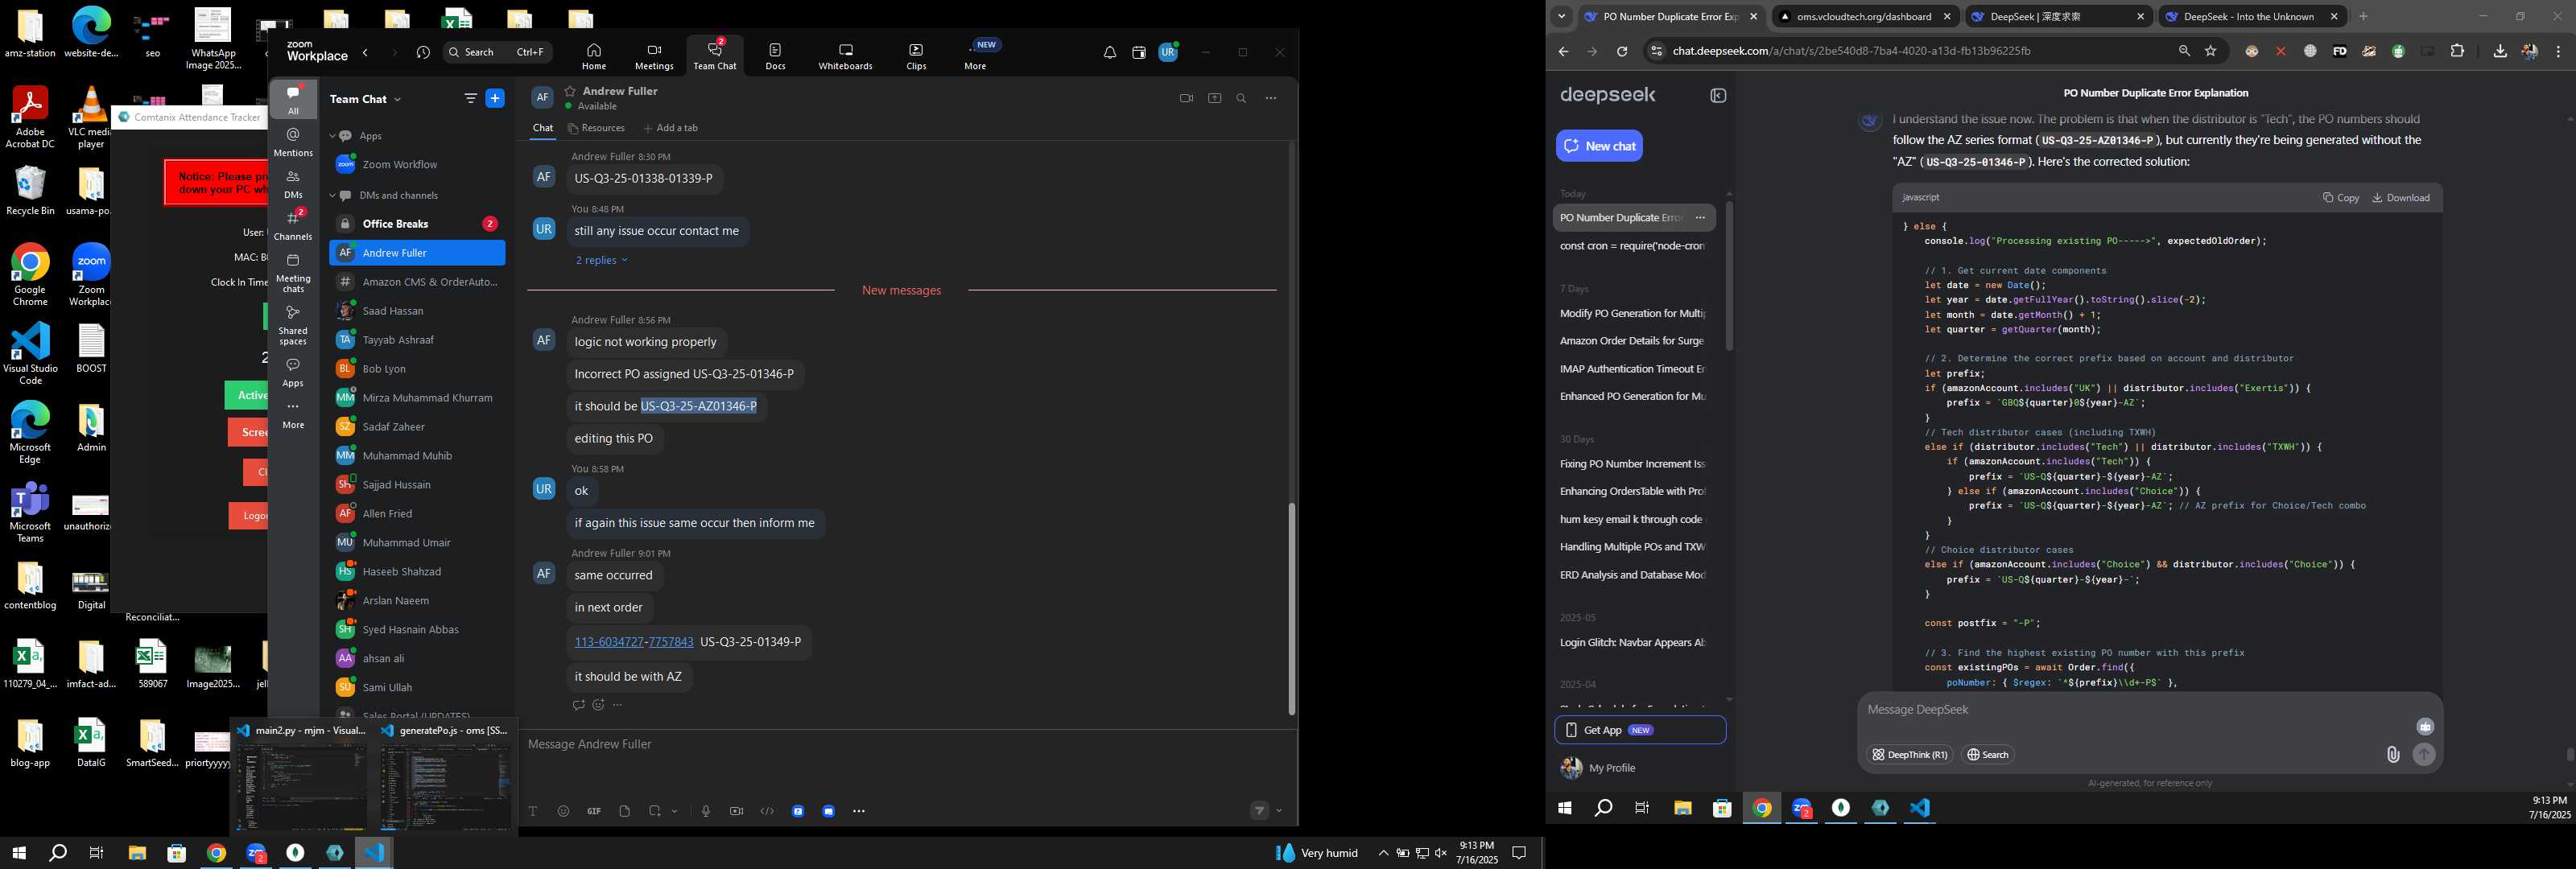2576x869 pixels.
Task: Click the DeepSeek chat history scrollbar
Action: click(1729, 275)
